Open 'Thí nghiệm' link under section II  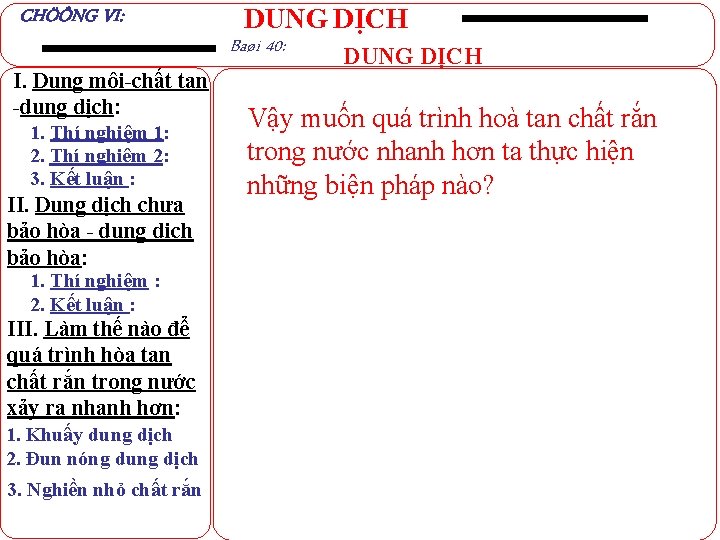99,281
